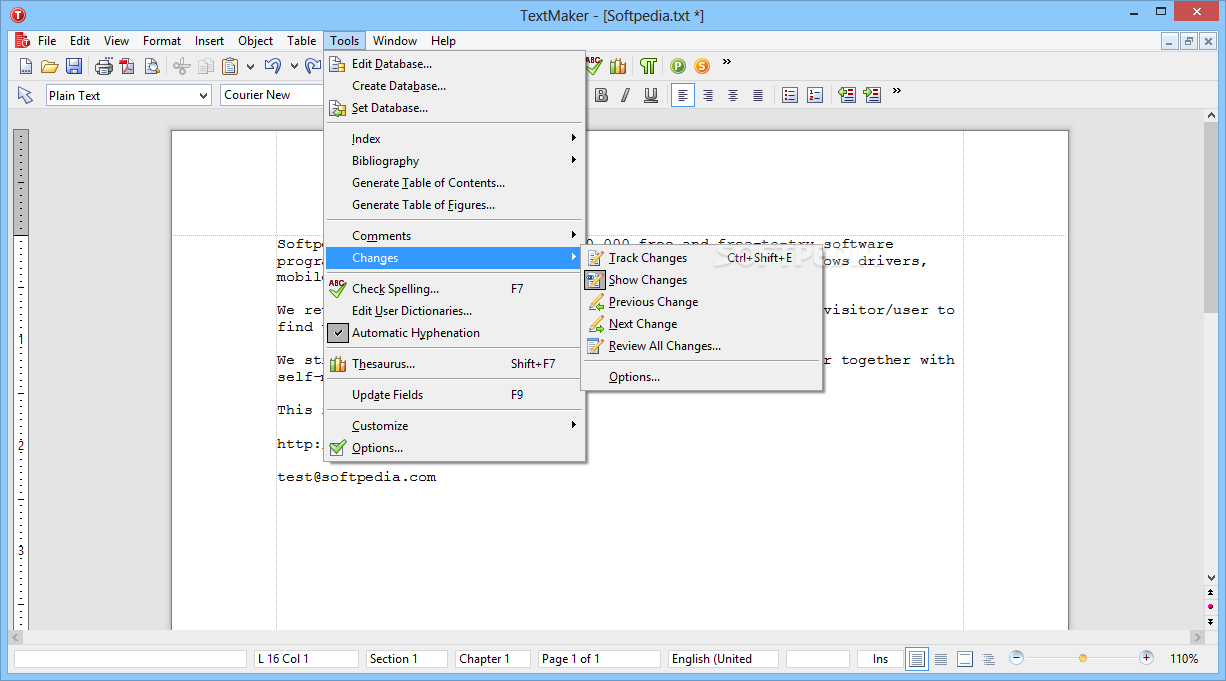
Task: Choose Review All Changes entry
Action: (x=702, y=346)
